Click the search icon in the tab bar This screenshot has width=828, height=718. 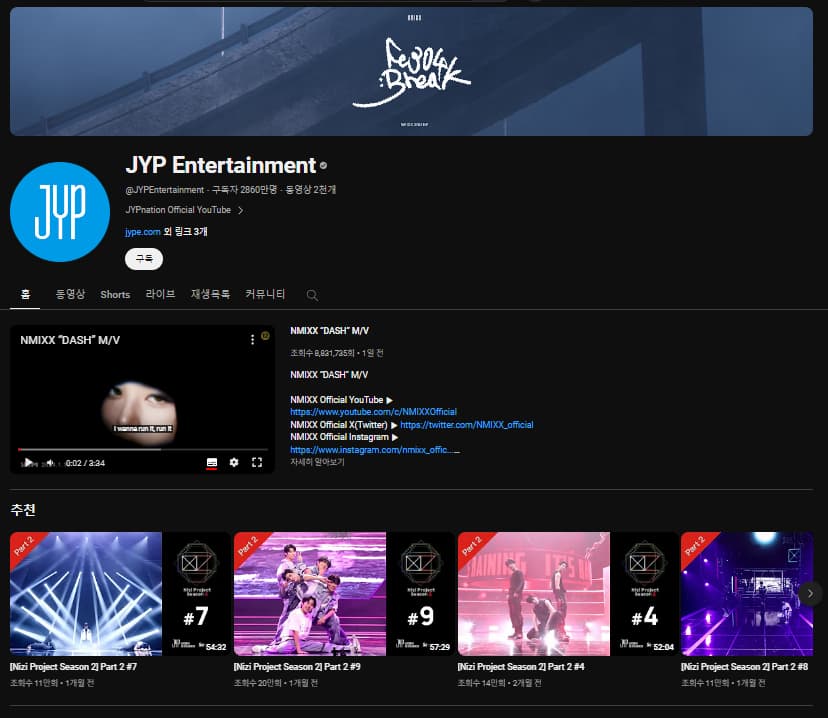(310, 294)
